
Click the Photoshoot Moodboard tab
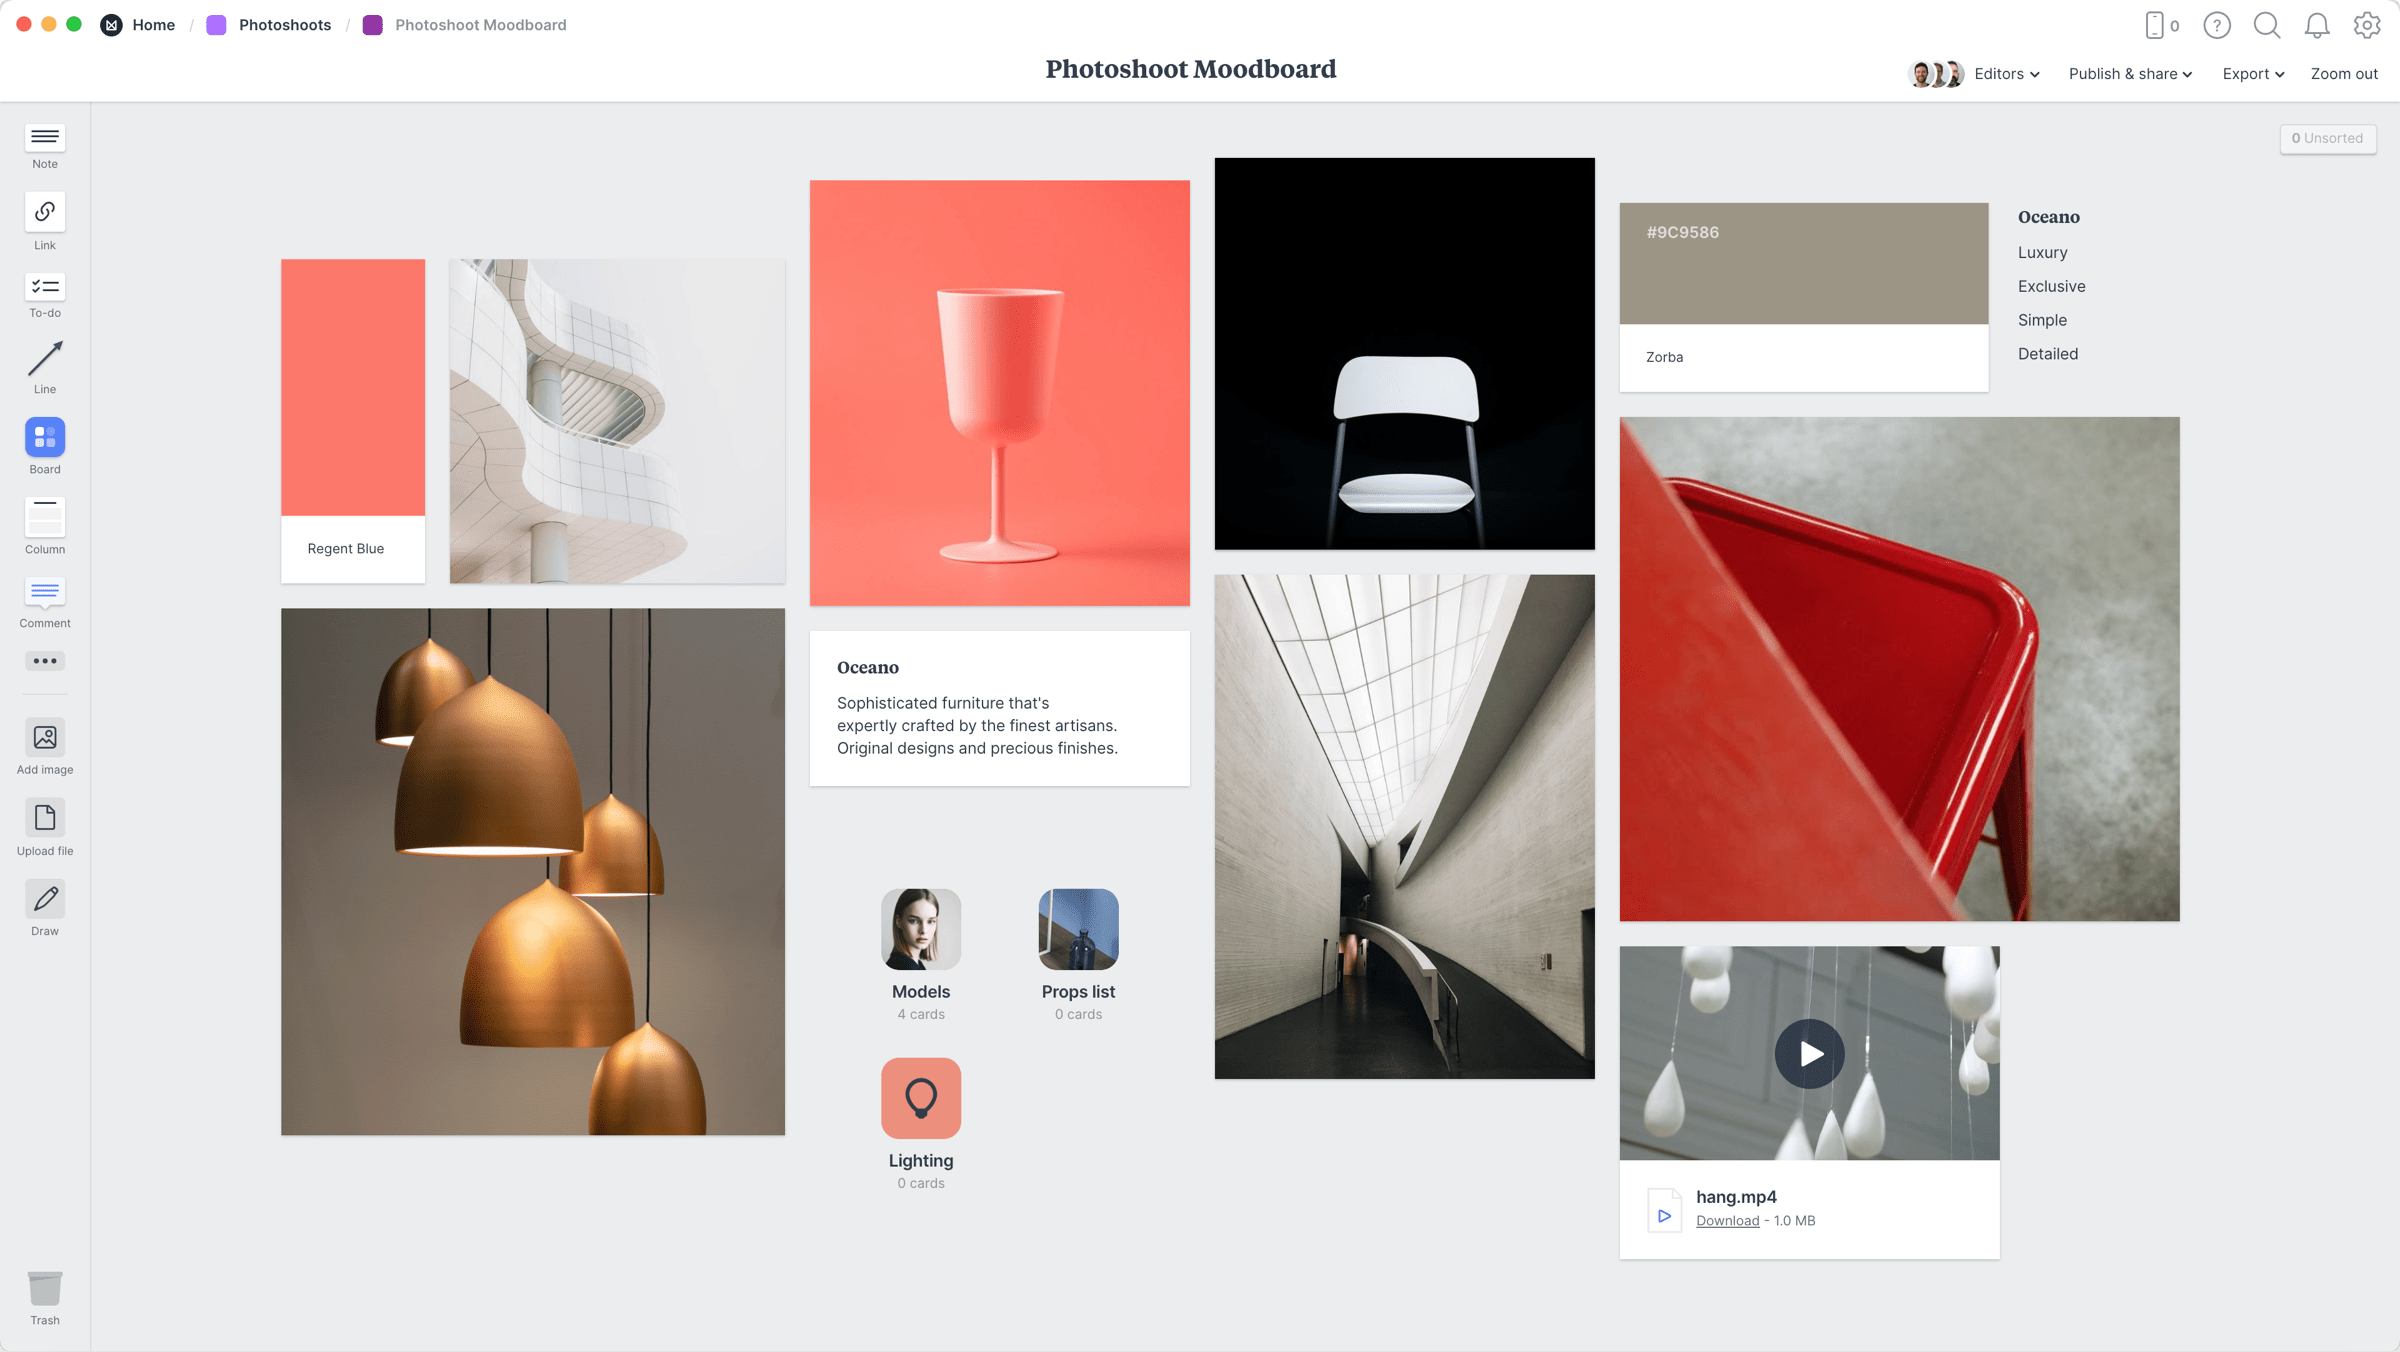(x=478, y=25)
